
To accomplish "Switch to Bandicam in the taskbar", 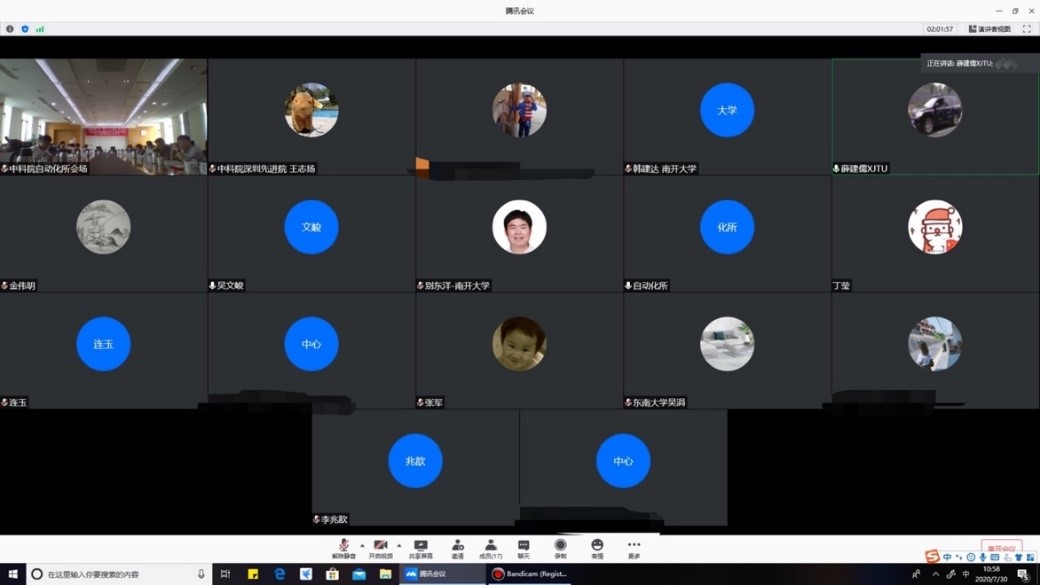I will (x=530, y=574).
